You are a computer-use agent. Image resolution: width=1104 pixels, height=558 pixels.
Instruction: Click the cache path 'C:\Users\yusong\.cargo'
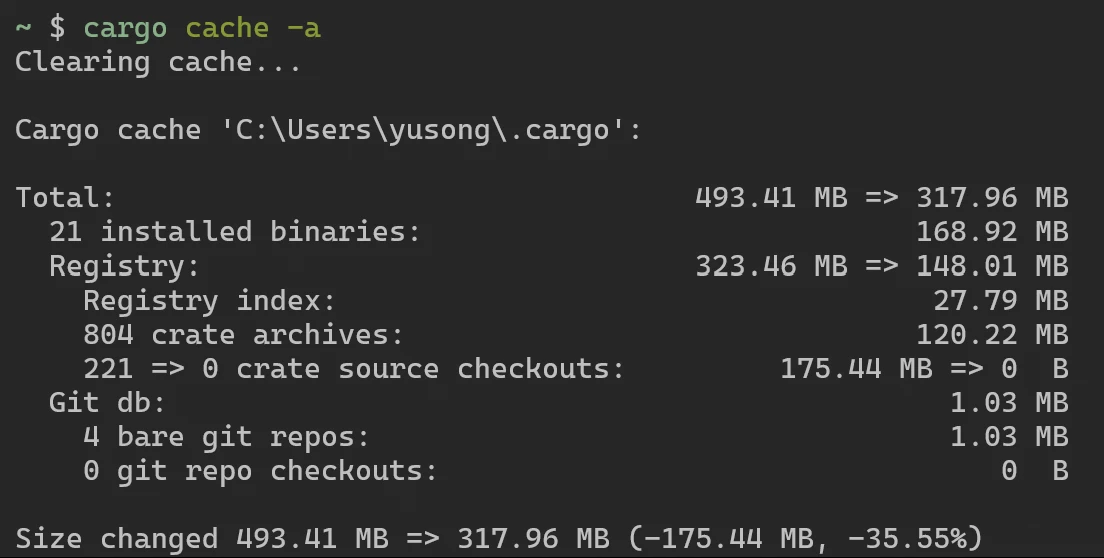pyautogui.click(x=421, y=130)
